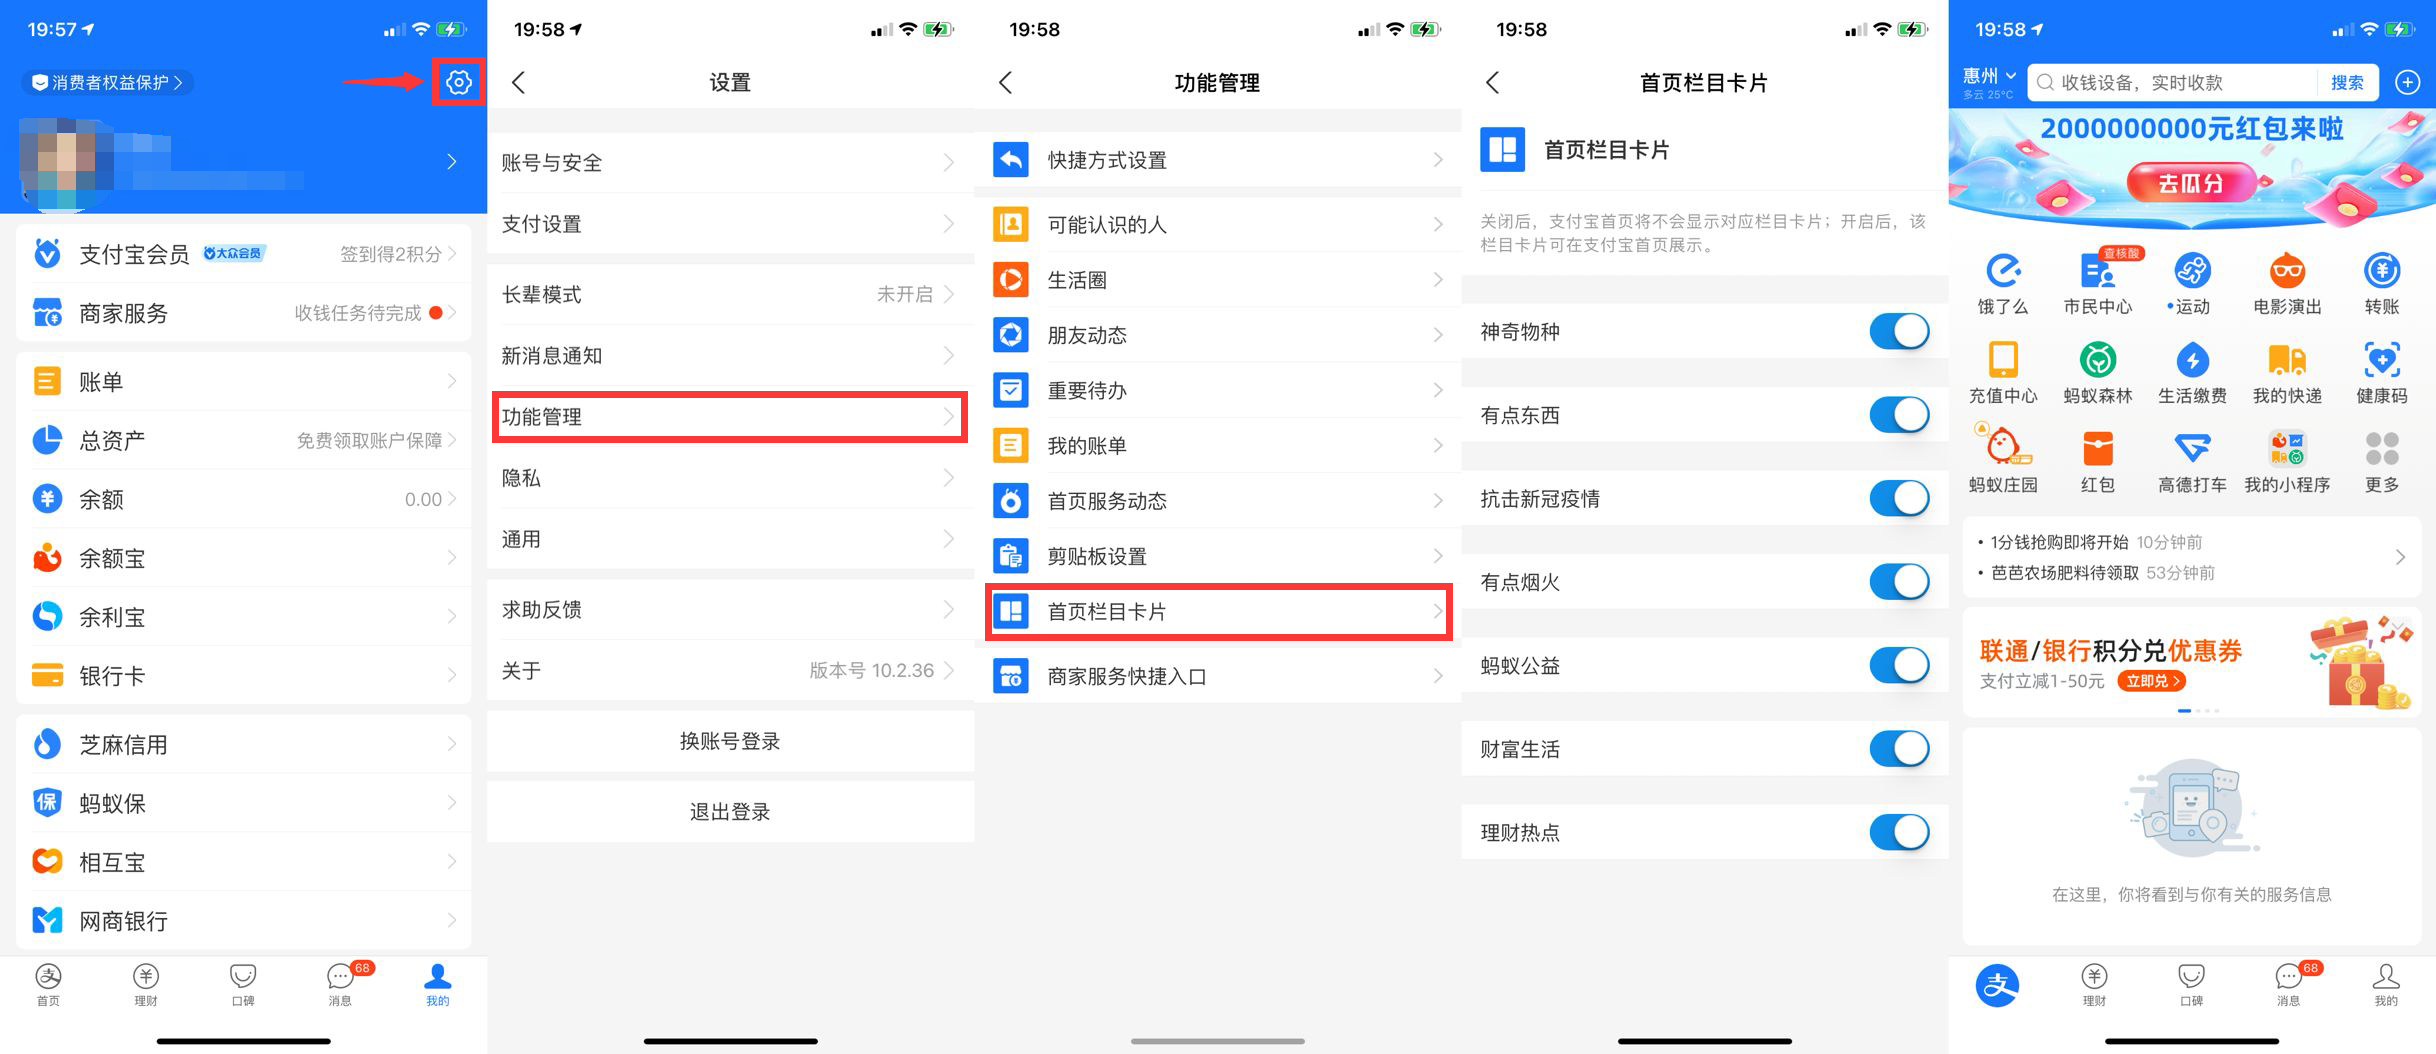
Task: Switch to 口碑 tab on home screen
Action: [2191, 984]
